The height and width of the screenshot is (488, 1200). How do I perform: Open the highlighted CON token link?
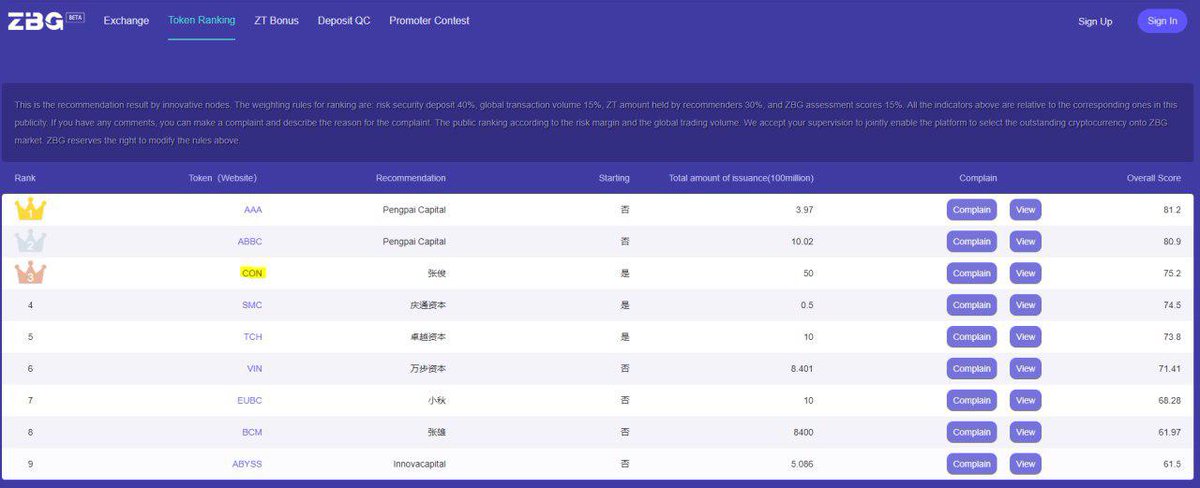pos(252,273)
